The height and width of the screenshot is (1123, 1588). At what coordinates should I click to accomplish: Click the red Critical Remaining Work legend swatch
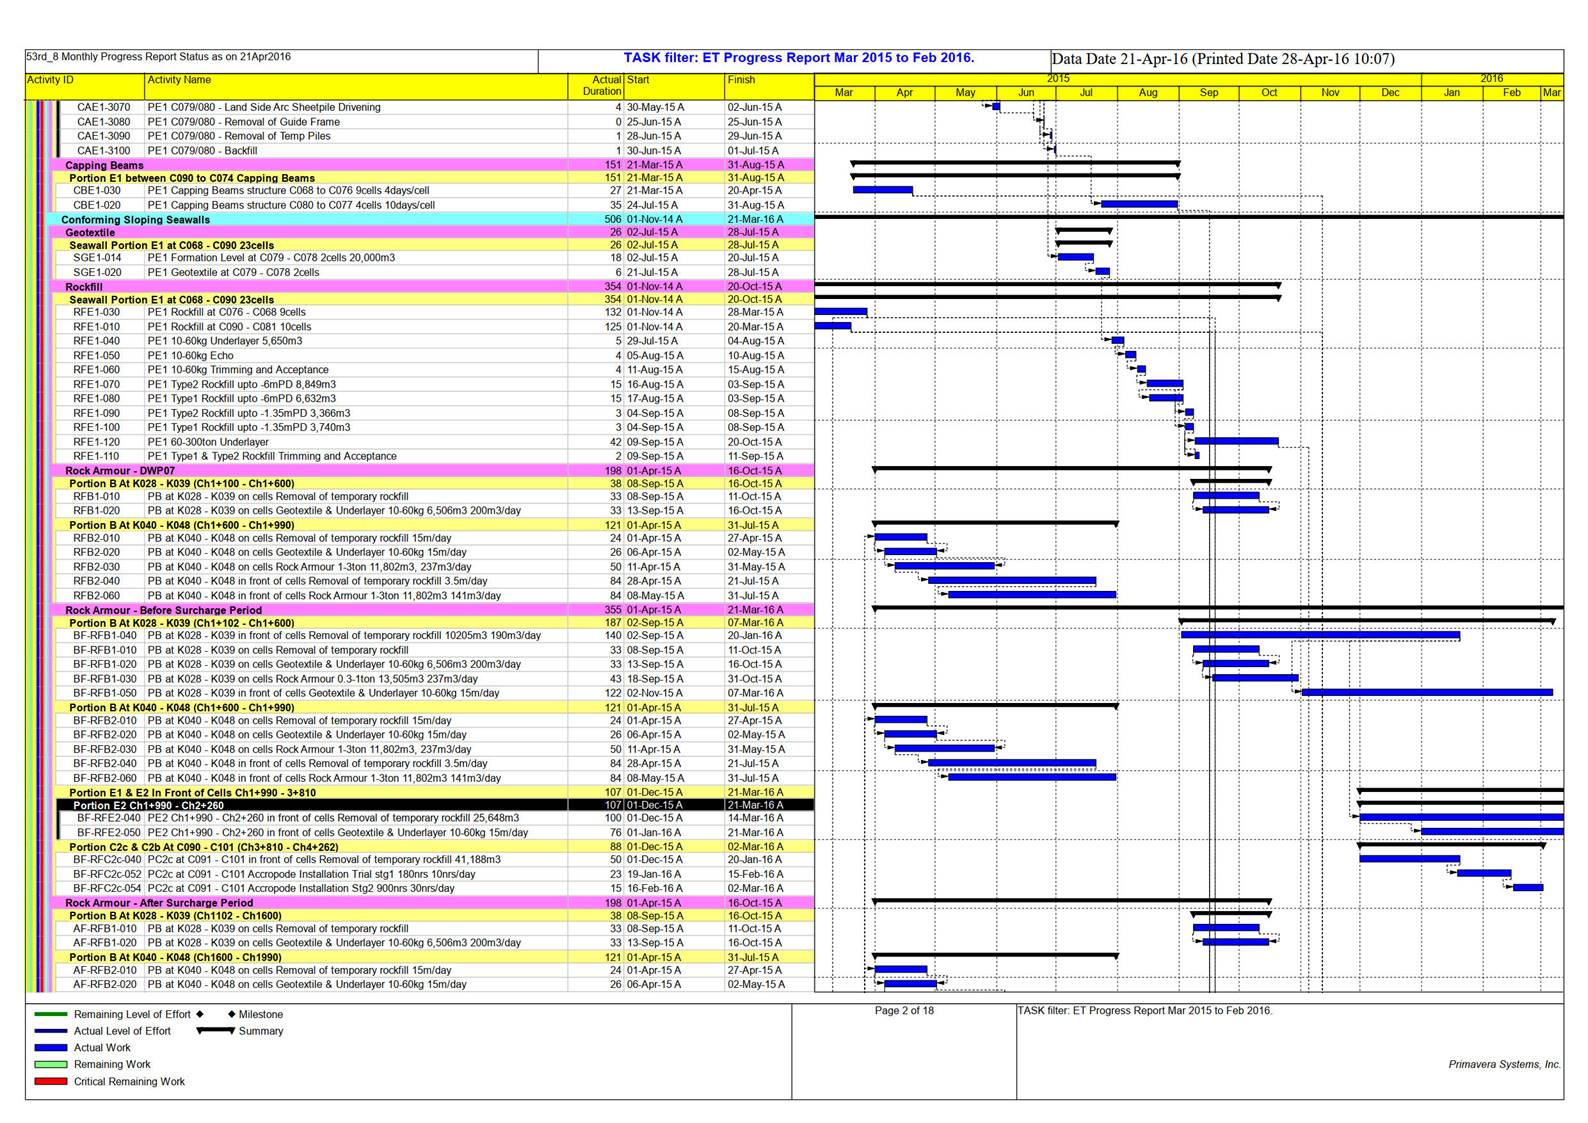coord(50,1081)
